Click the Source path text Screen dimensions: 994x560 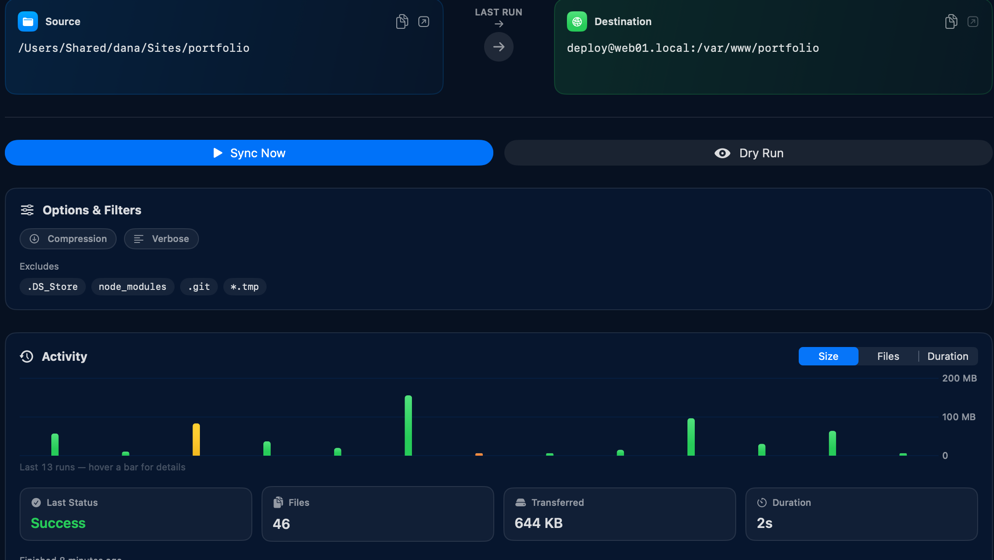tap(134, 48)
